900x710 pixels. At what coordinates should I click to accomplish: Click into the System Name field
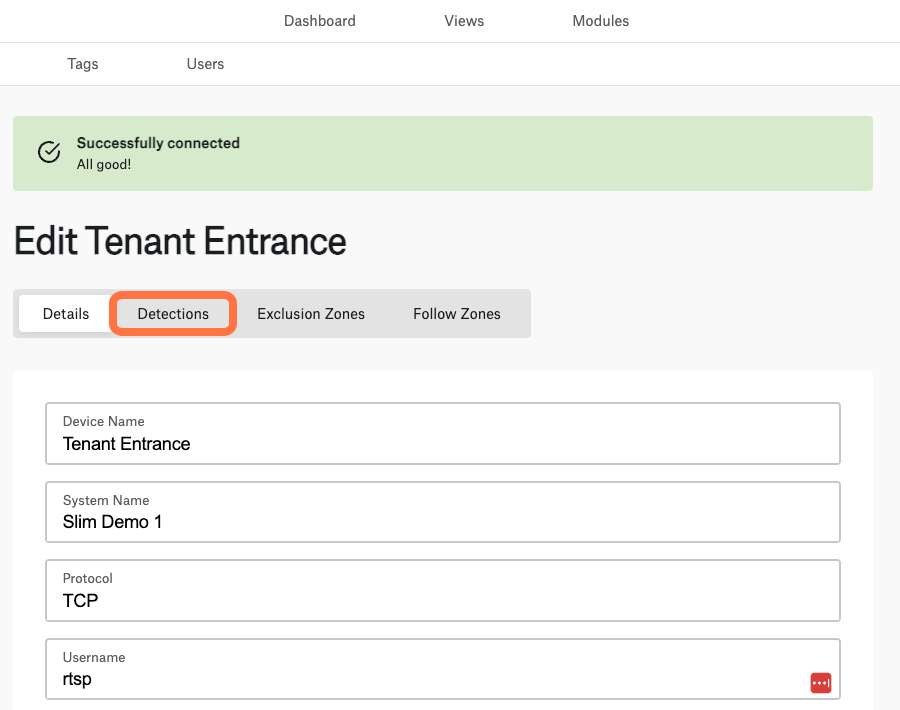point(443,512)
